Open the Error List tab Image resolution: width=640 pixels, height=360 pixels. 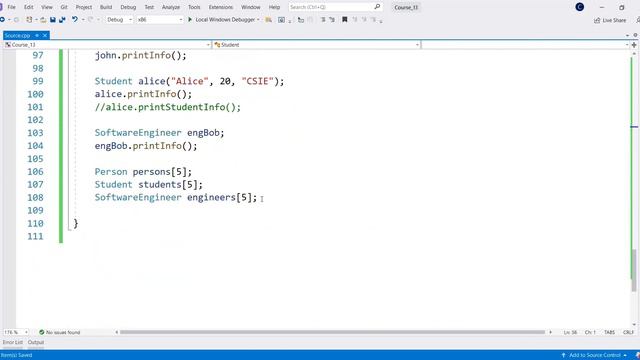[x=13, y=342]
